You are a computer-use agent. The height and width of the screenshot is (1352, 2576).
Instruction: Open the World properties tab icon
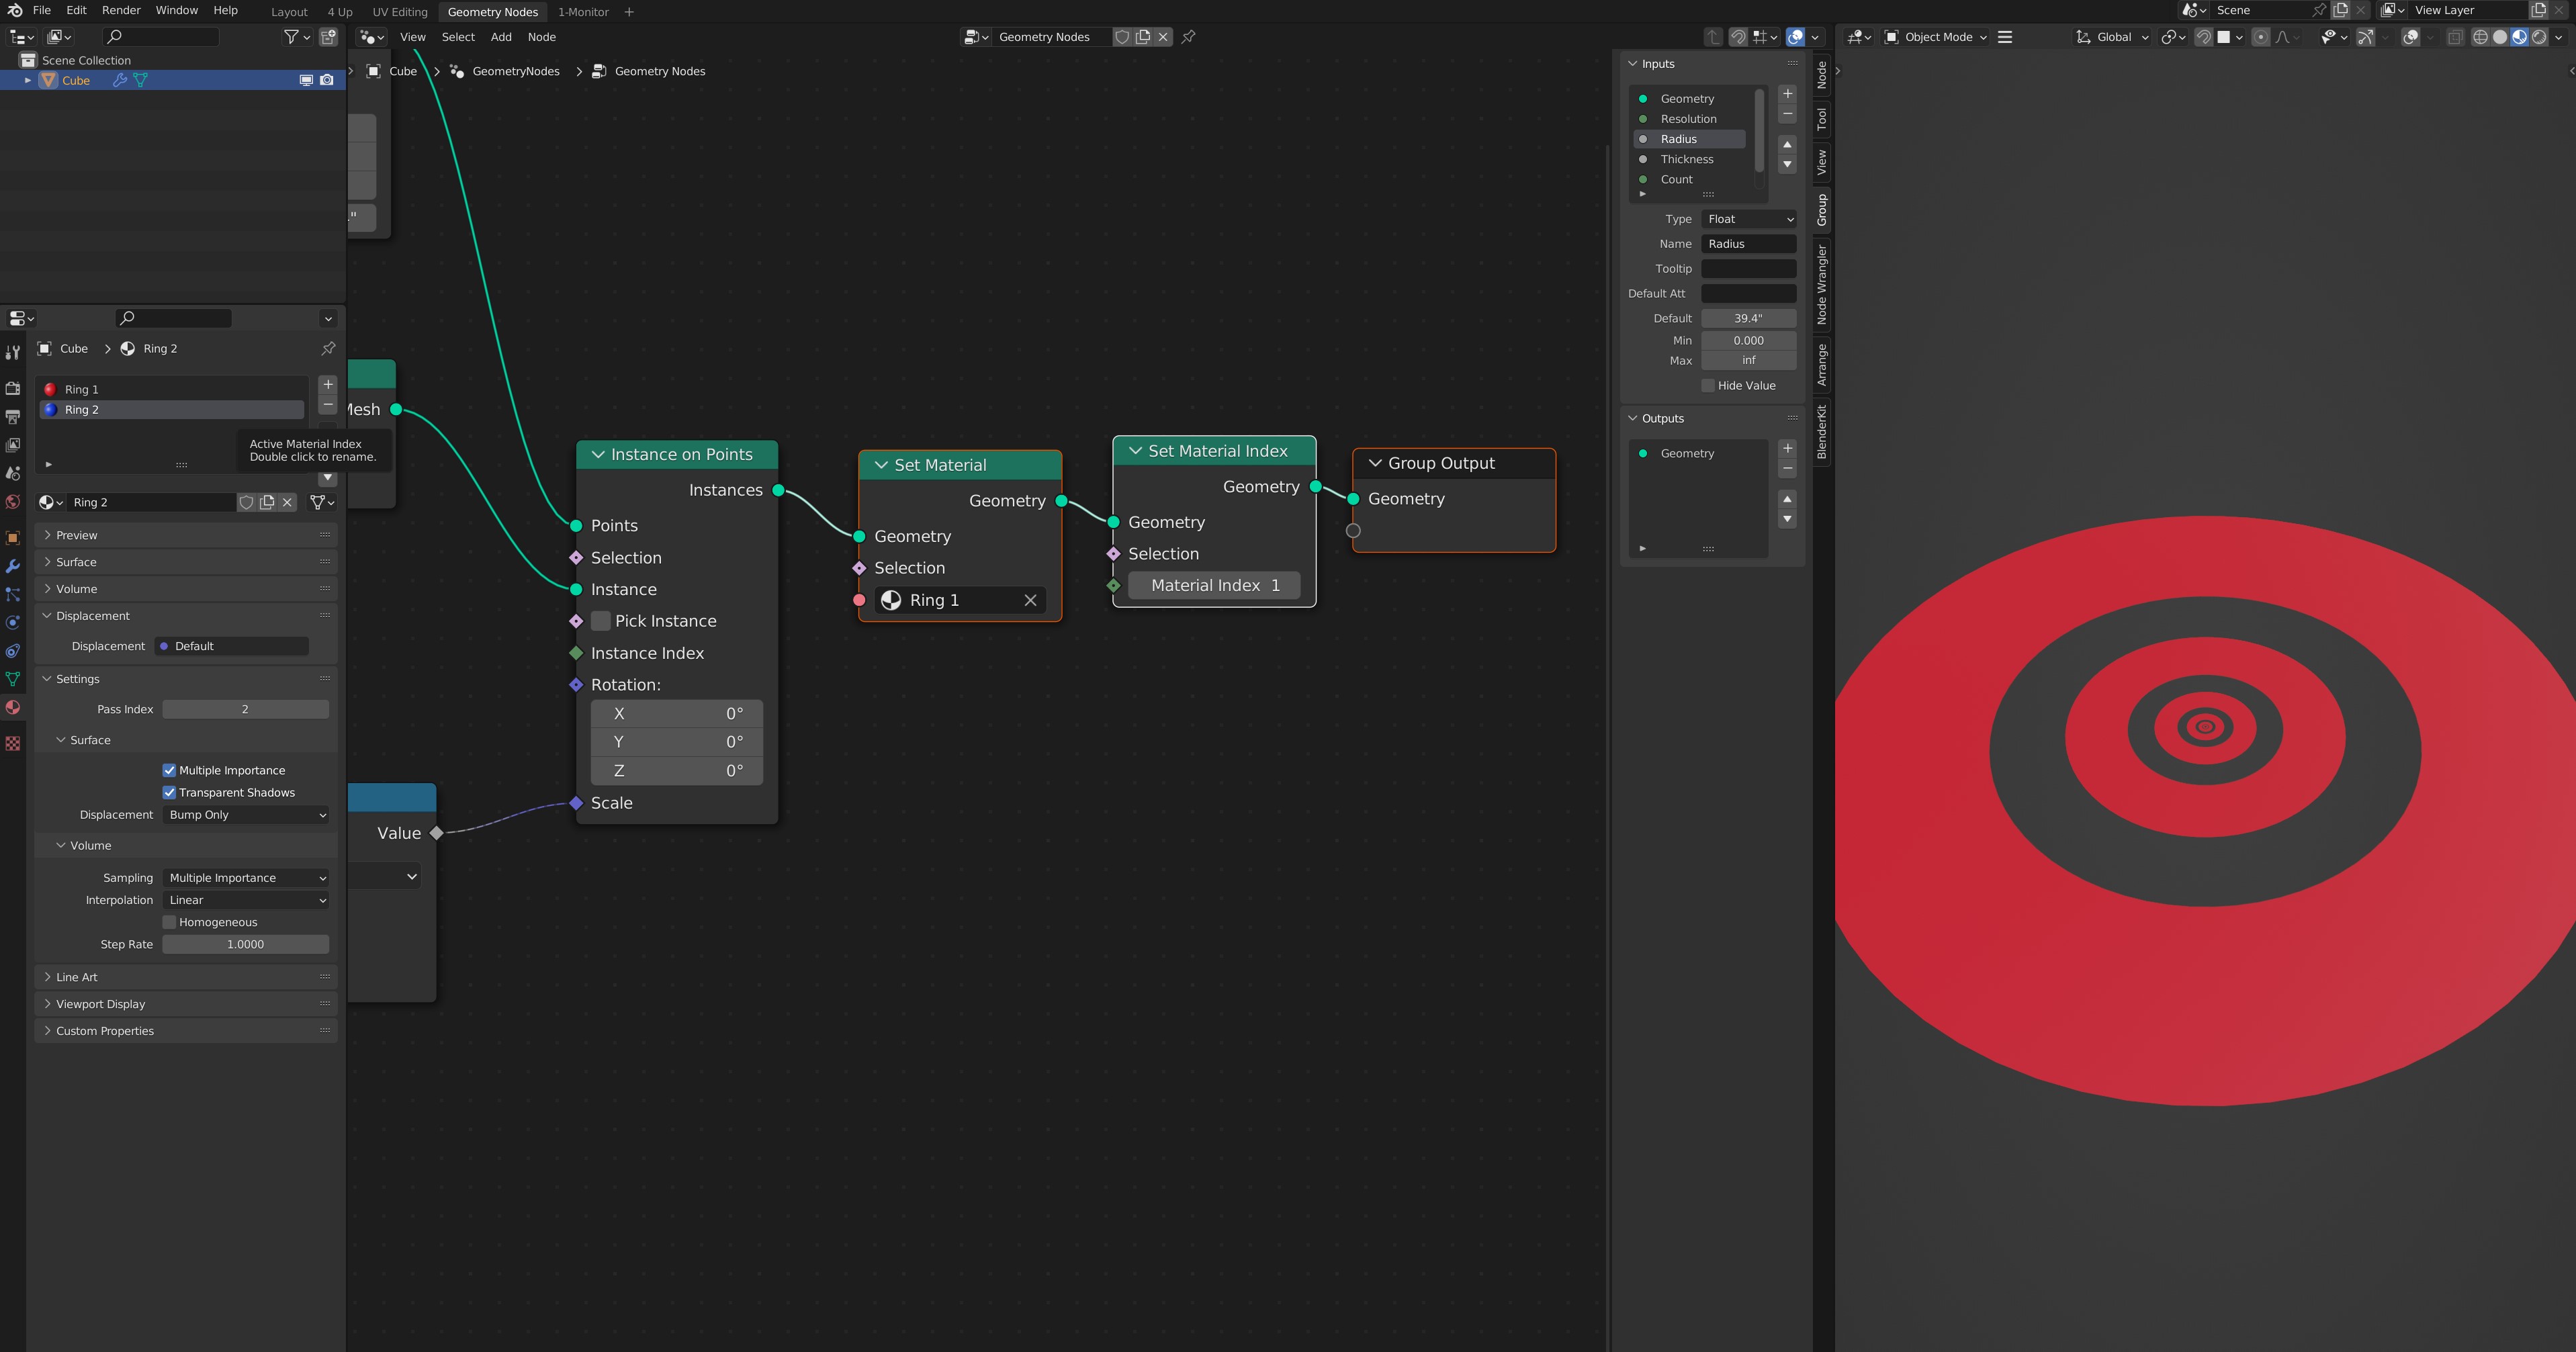13,502
